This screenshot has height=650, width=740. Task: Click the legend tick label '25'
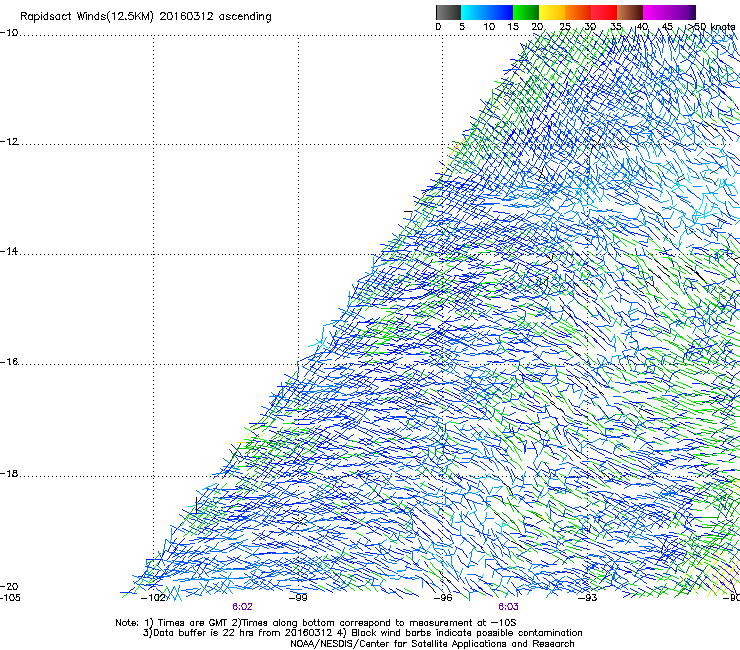[565, 27]
